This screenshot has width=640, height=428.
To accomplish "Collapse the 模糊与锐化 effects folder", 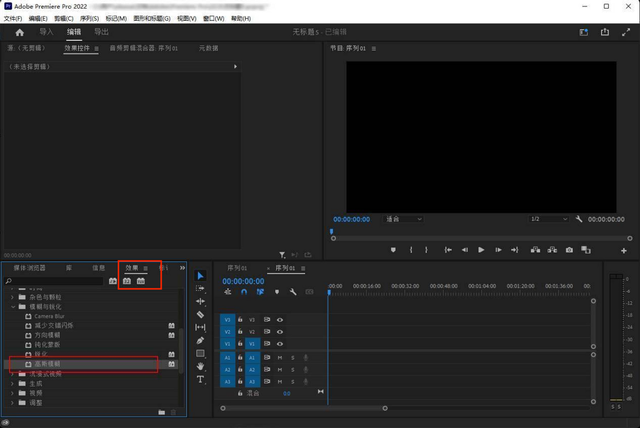I will point(12,307).
